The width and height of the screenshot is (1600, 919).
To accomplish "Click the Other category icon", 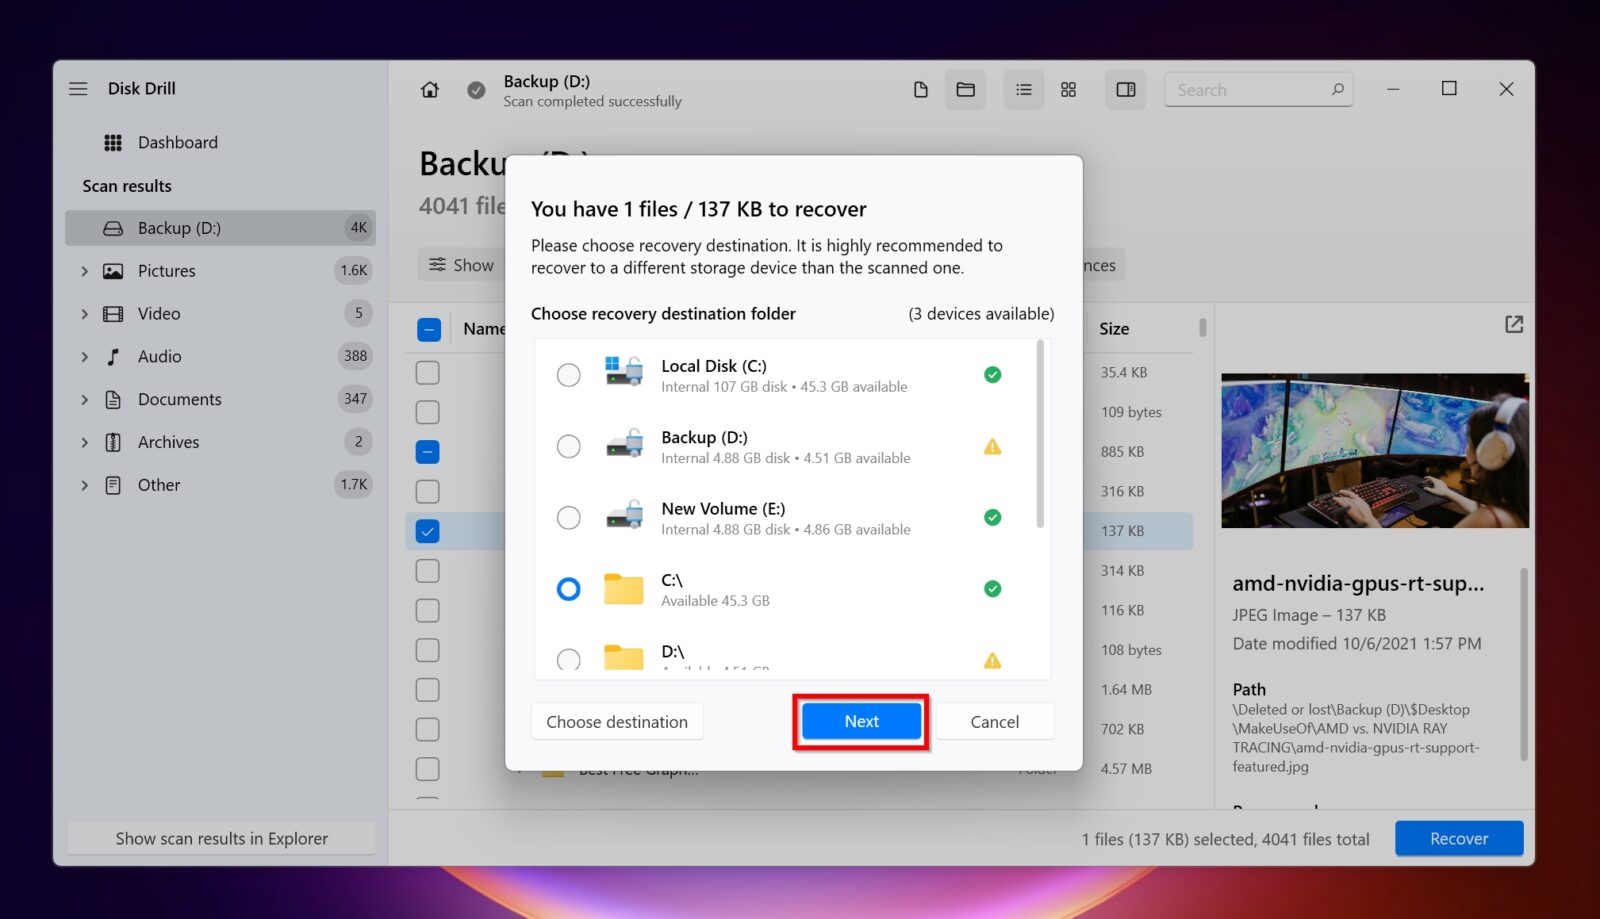I will pos(113,485).
